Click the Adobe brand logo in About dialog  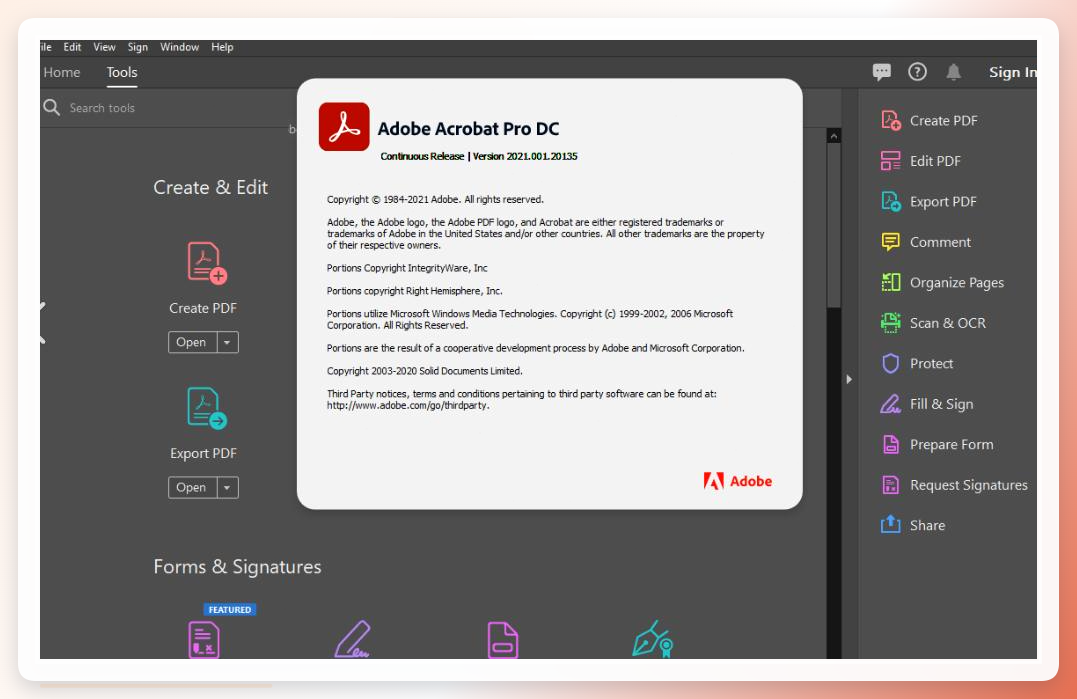[738, 481]
